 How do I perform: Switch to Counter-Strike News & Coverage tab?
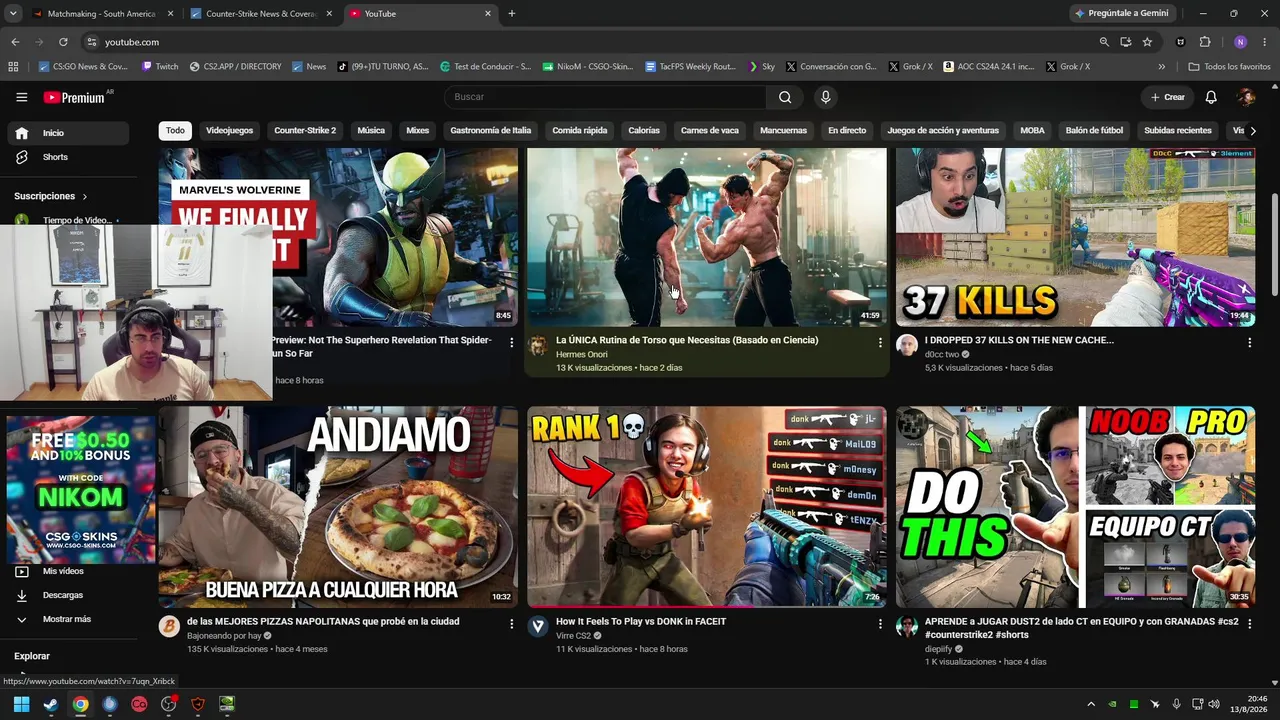(x=261, y=14)
